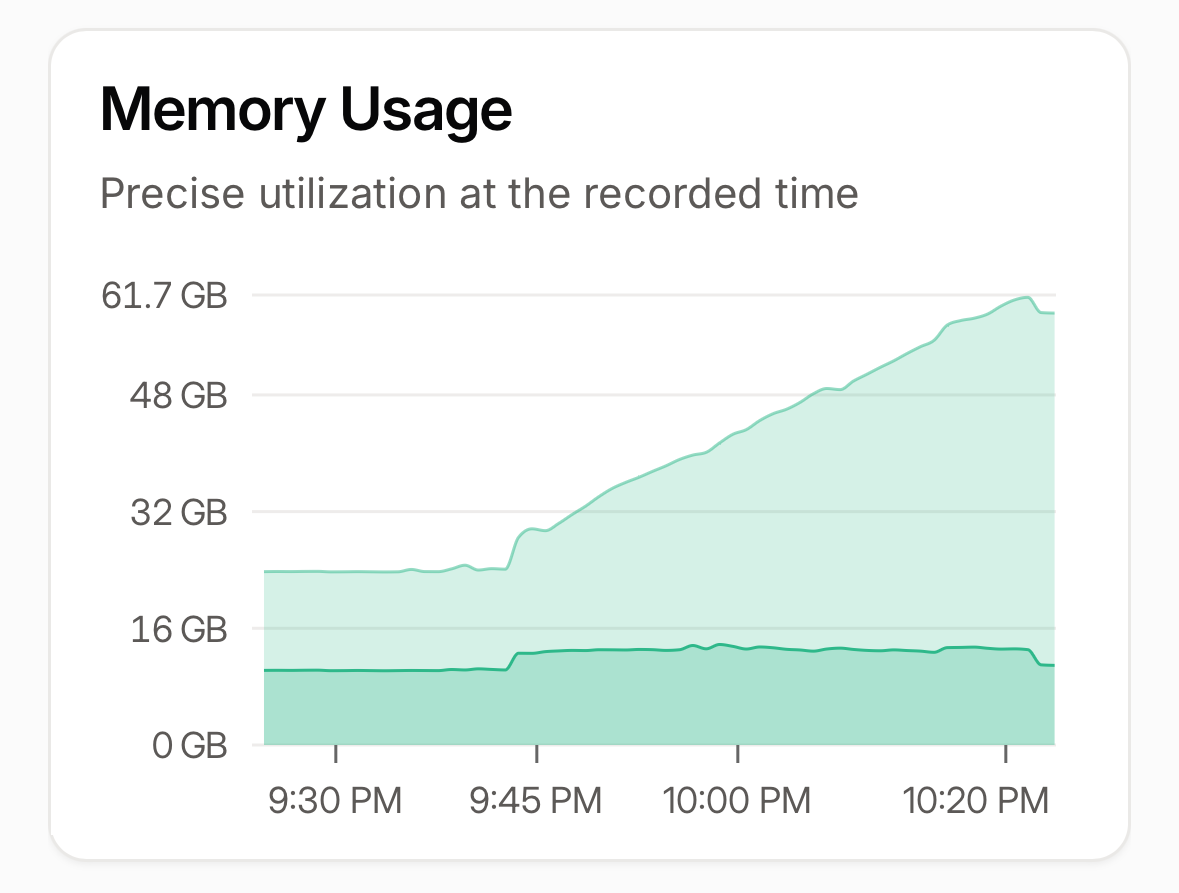The image size is (1179, 893).
Task: Click the tick mark above 10:00 PM
Action: click(738, 754)
